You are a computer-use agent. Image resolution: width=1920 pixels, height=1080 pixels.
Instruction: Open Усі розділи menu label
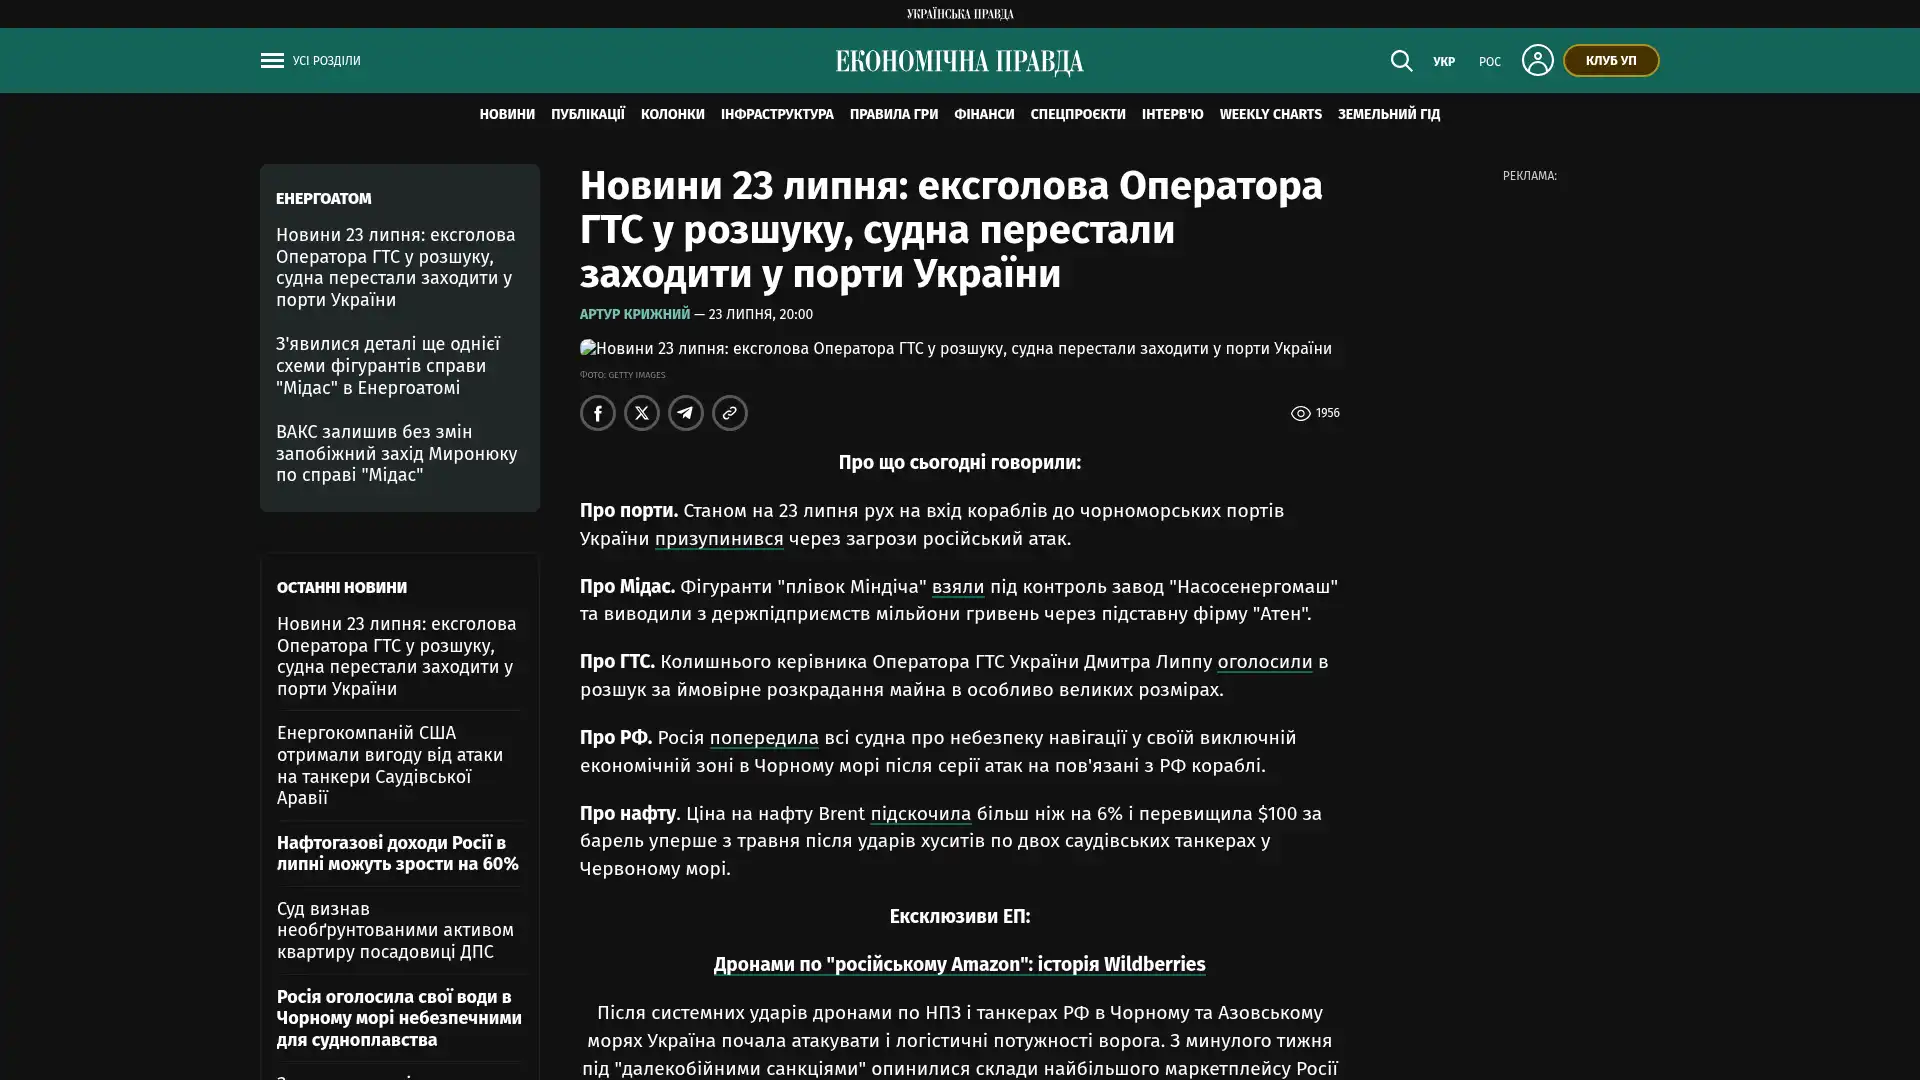coord(327,61)
